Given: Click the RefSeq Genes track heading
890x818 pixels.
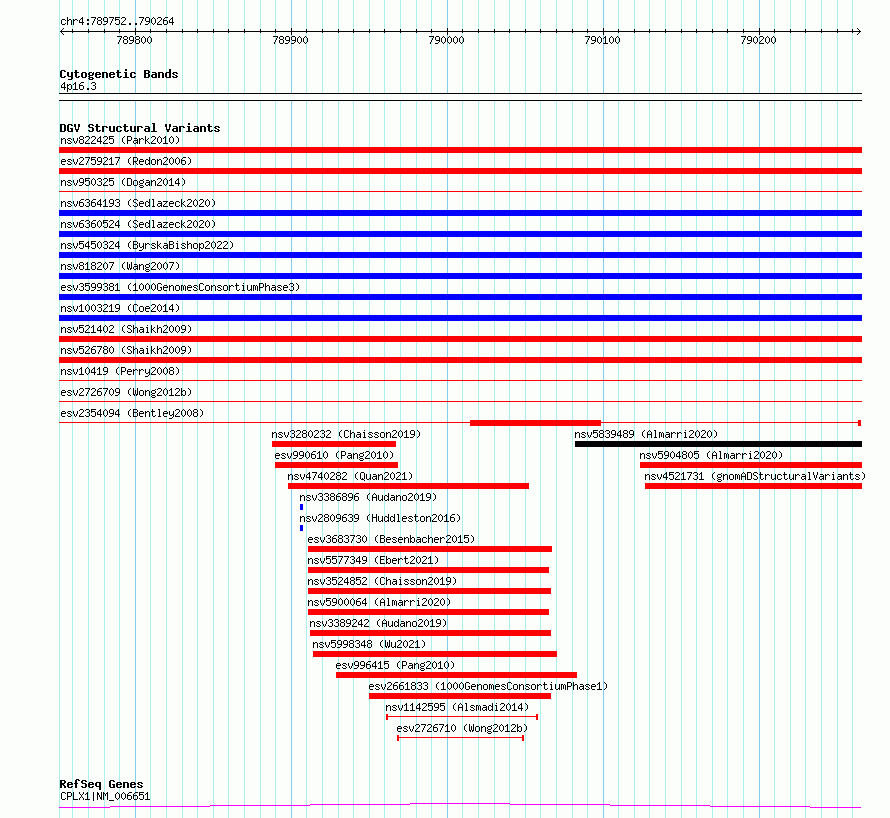Looking at the screenshot, I should point(101,784).
